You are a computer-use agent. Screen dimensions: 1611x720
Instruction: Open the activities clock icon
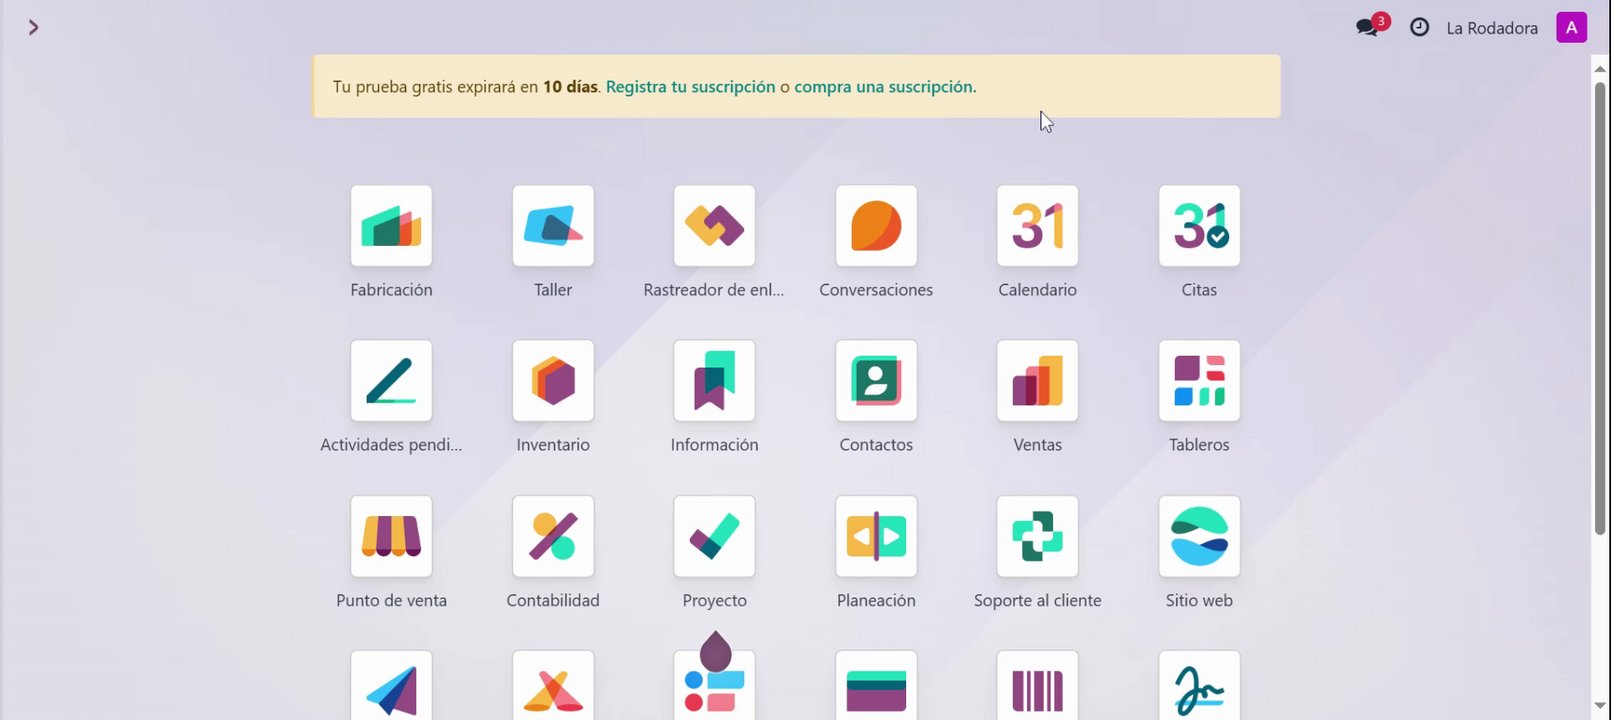(x=1419, y=27)
